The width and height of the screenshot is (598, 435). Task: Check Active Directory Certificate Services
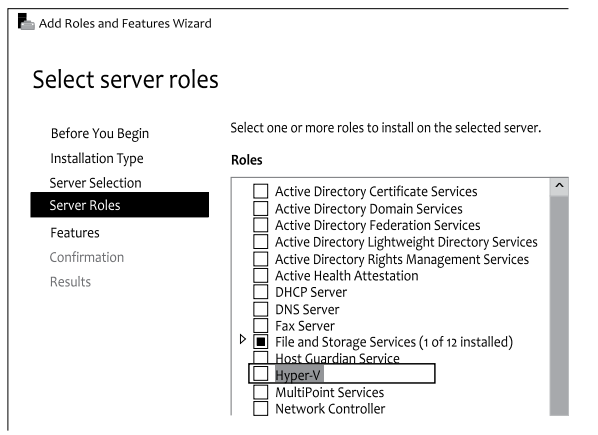coord(260,191)
